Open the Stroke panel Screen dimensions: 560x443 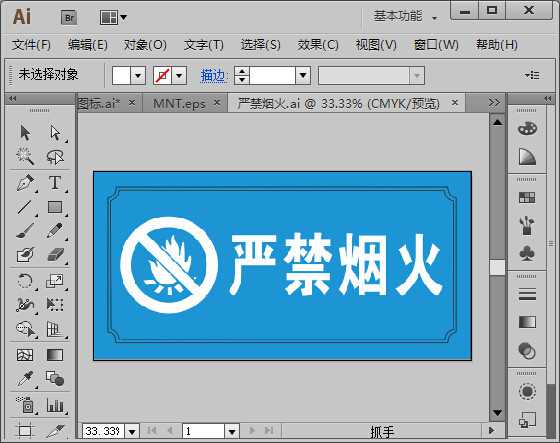[527, 294]
